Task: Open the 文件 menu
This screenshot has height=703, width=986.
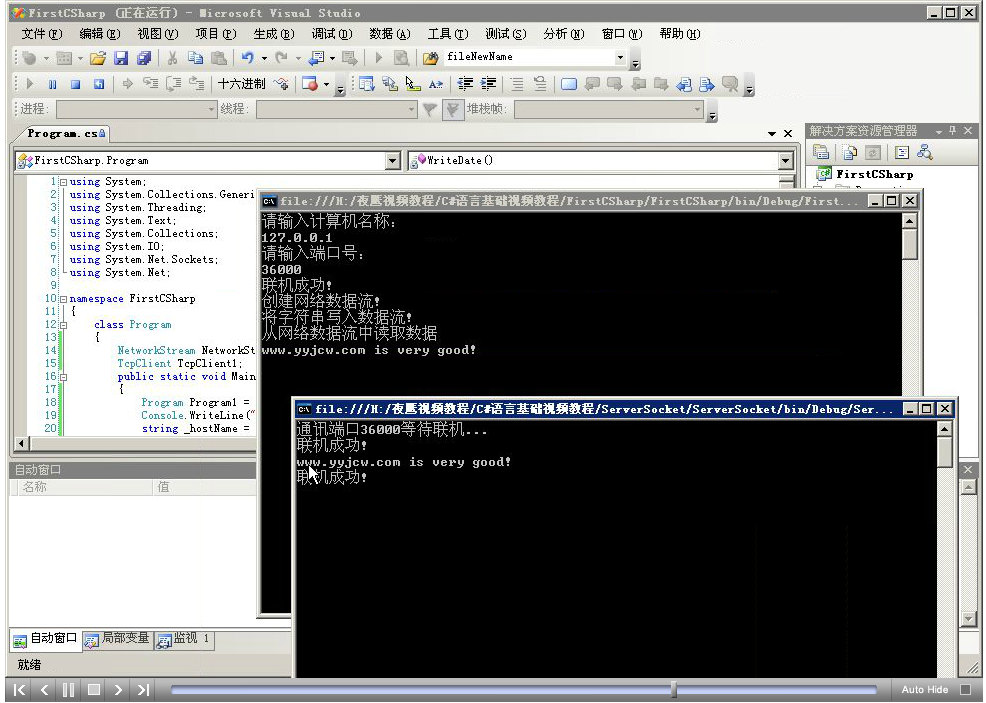Action: (42, 34)
